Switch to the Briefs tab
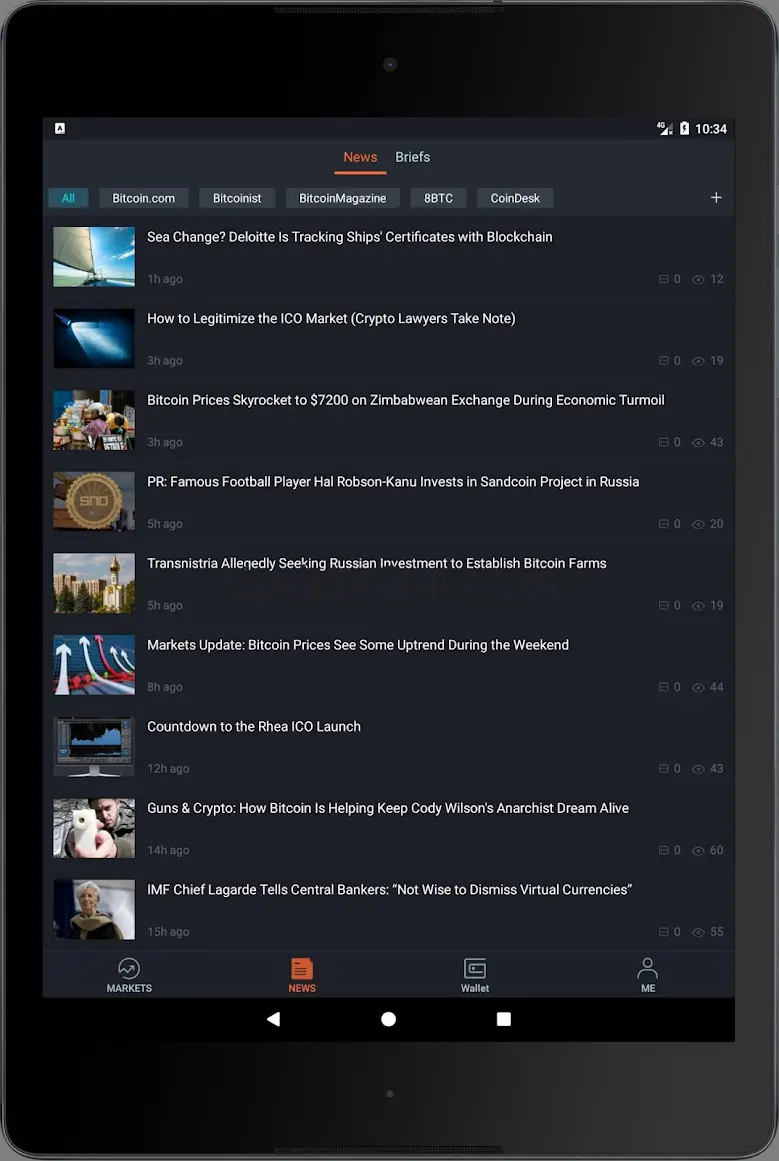 412,157
